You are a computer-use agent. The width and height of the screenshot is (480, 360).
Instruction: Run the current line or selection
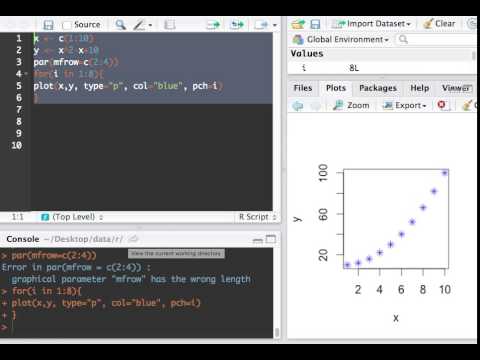click(213, 25)
